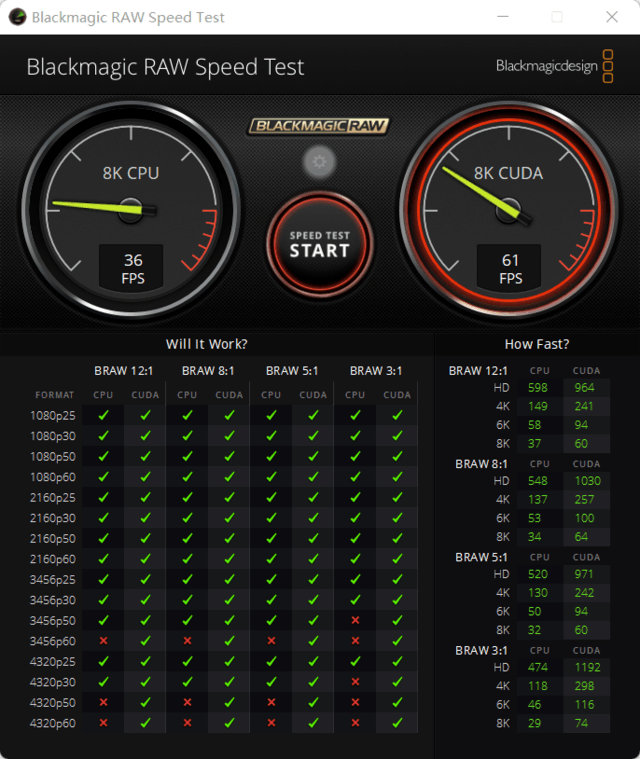Click the green check for 3456p30 BRAW 3:1 CPU
Screen dimensions: 640x759
point(355,600)
